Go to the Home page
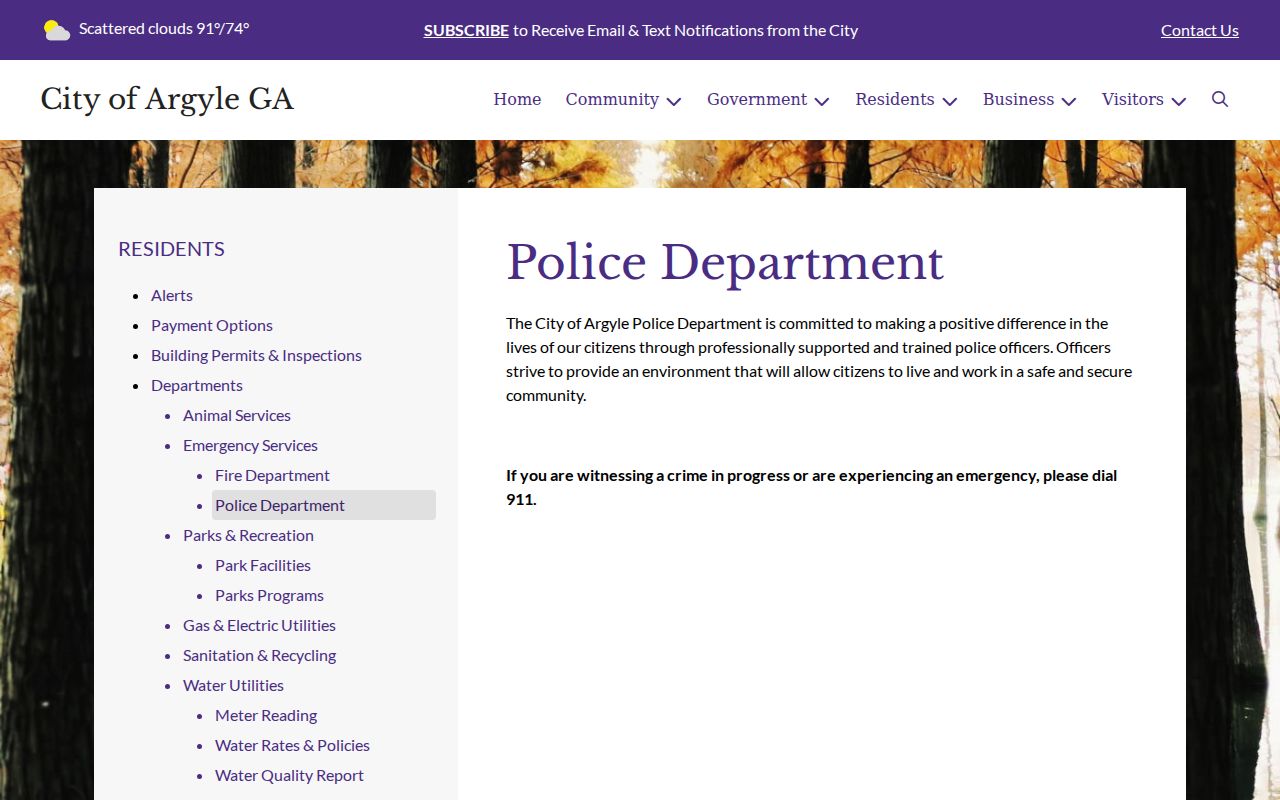This screenshot has height=800, width=1280. click(517, 99)
